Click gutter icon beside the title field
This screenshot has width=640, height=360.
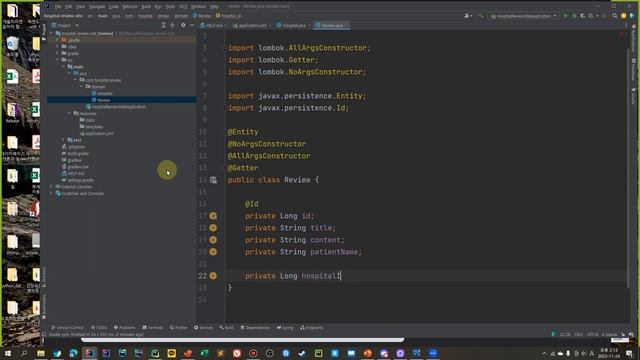(x=213, y=228)
